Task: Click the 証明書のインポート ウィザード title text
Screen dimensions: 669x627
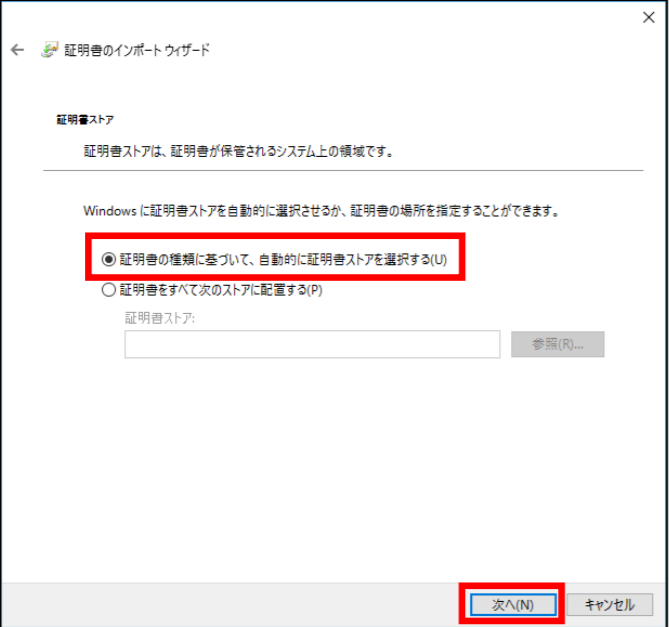Action: 137,50
